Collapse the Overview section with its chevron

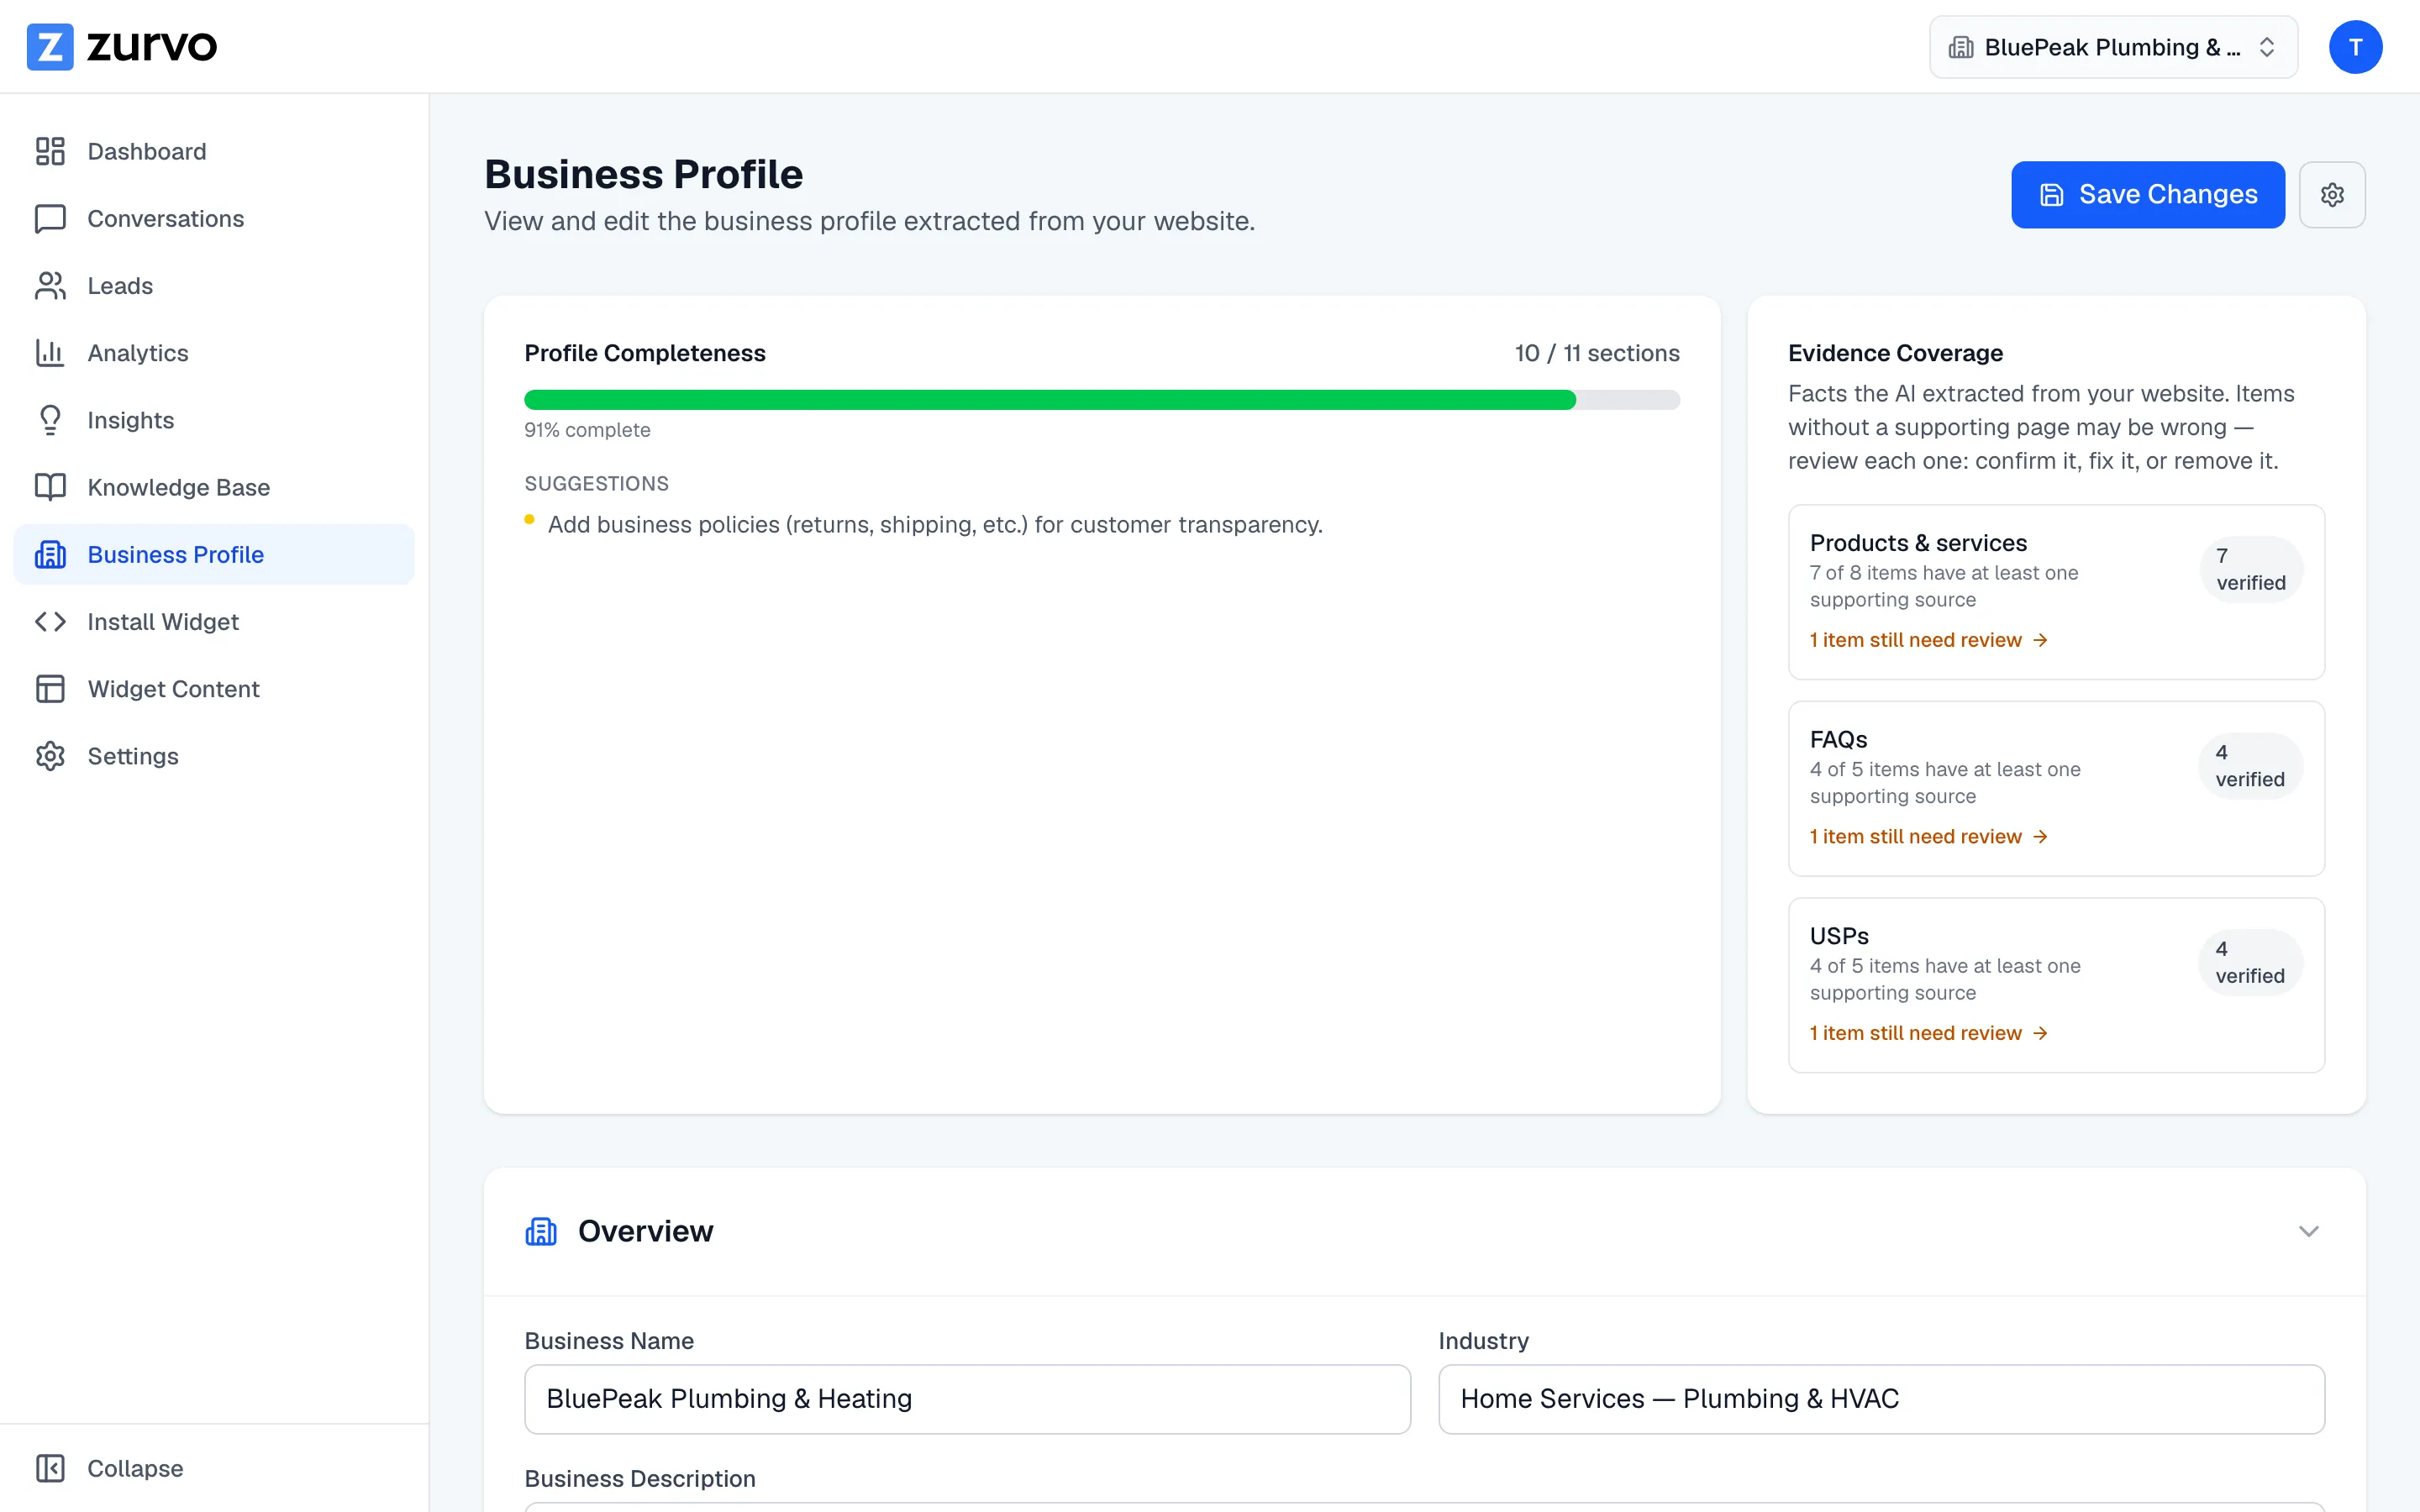(x=2308, y=1231)
